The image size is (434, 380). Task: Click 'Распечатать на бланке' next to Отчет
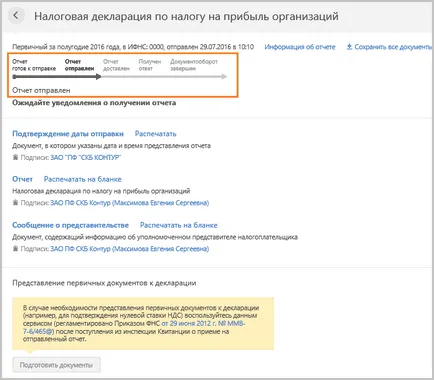coord(83,179)
